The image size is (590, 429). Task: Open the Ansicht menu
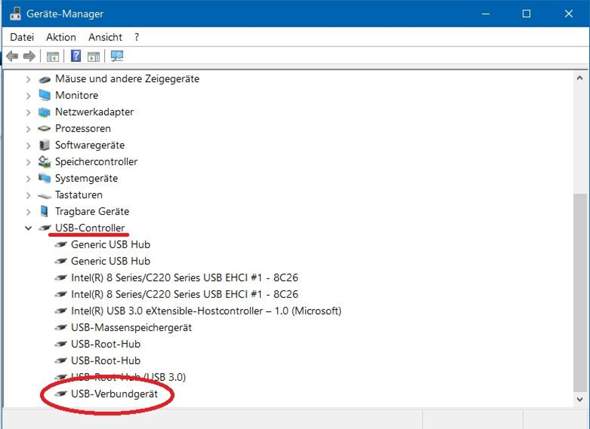click(x=105, y=37)
